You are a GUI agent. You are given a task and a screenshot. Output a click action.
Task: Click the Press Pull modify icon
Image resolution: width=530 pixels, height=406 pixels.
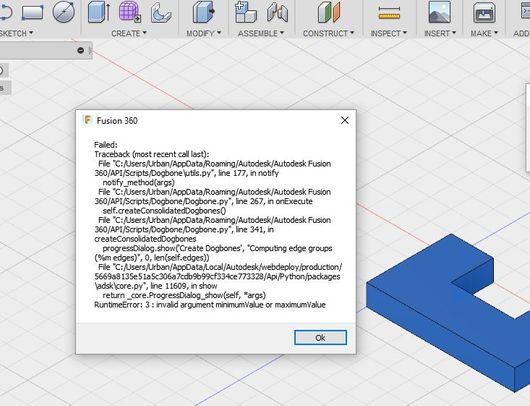click(x=203, y=12)
